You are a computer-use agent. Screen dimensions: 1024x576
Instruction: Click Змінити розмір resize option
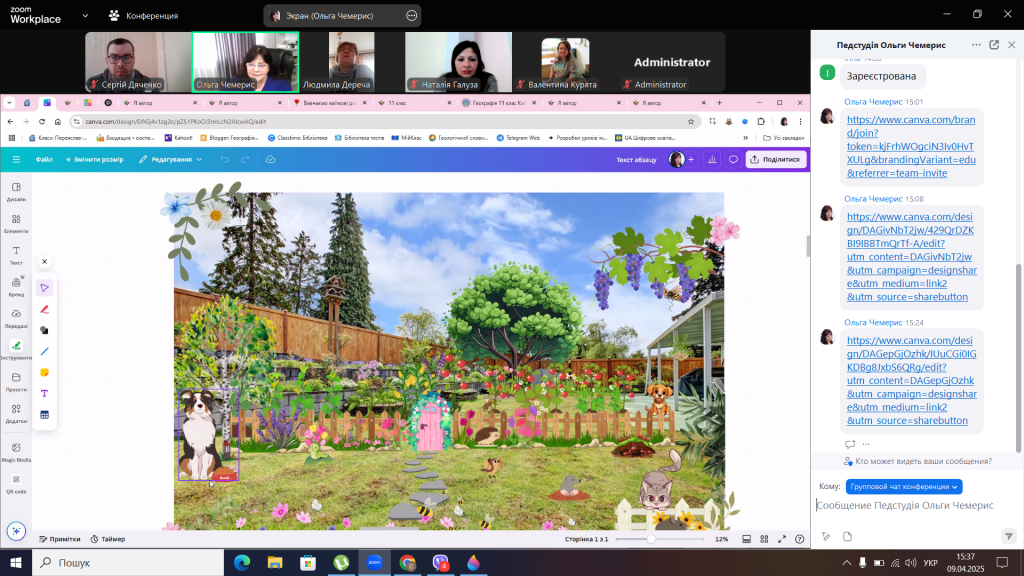(x=95, y=159)
